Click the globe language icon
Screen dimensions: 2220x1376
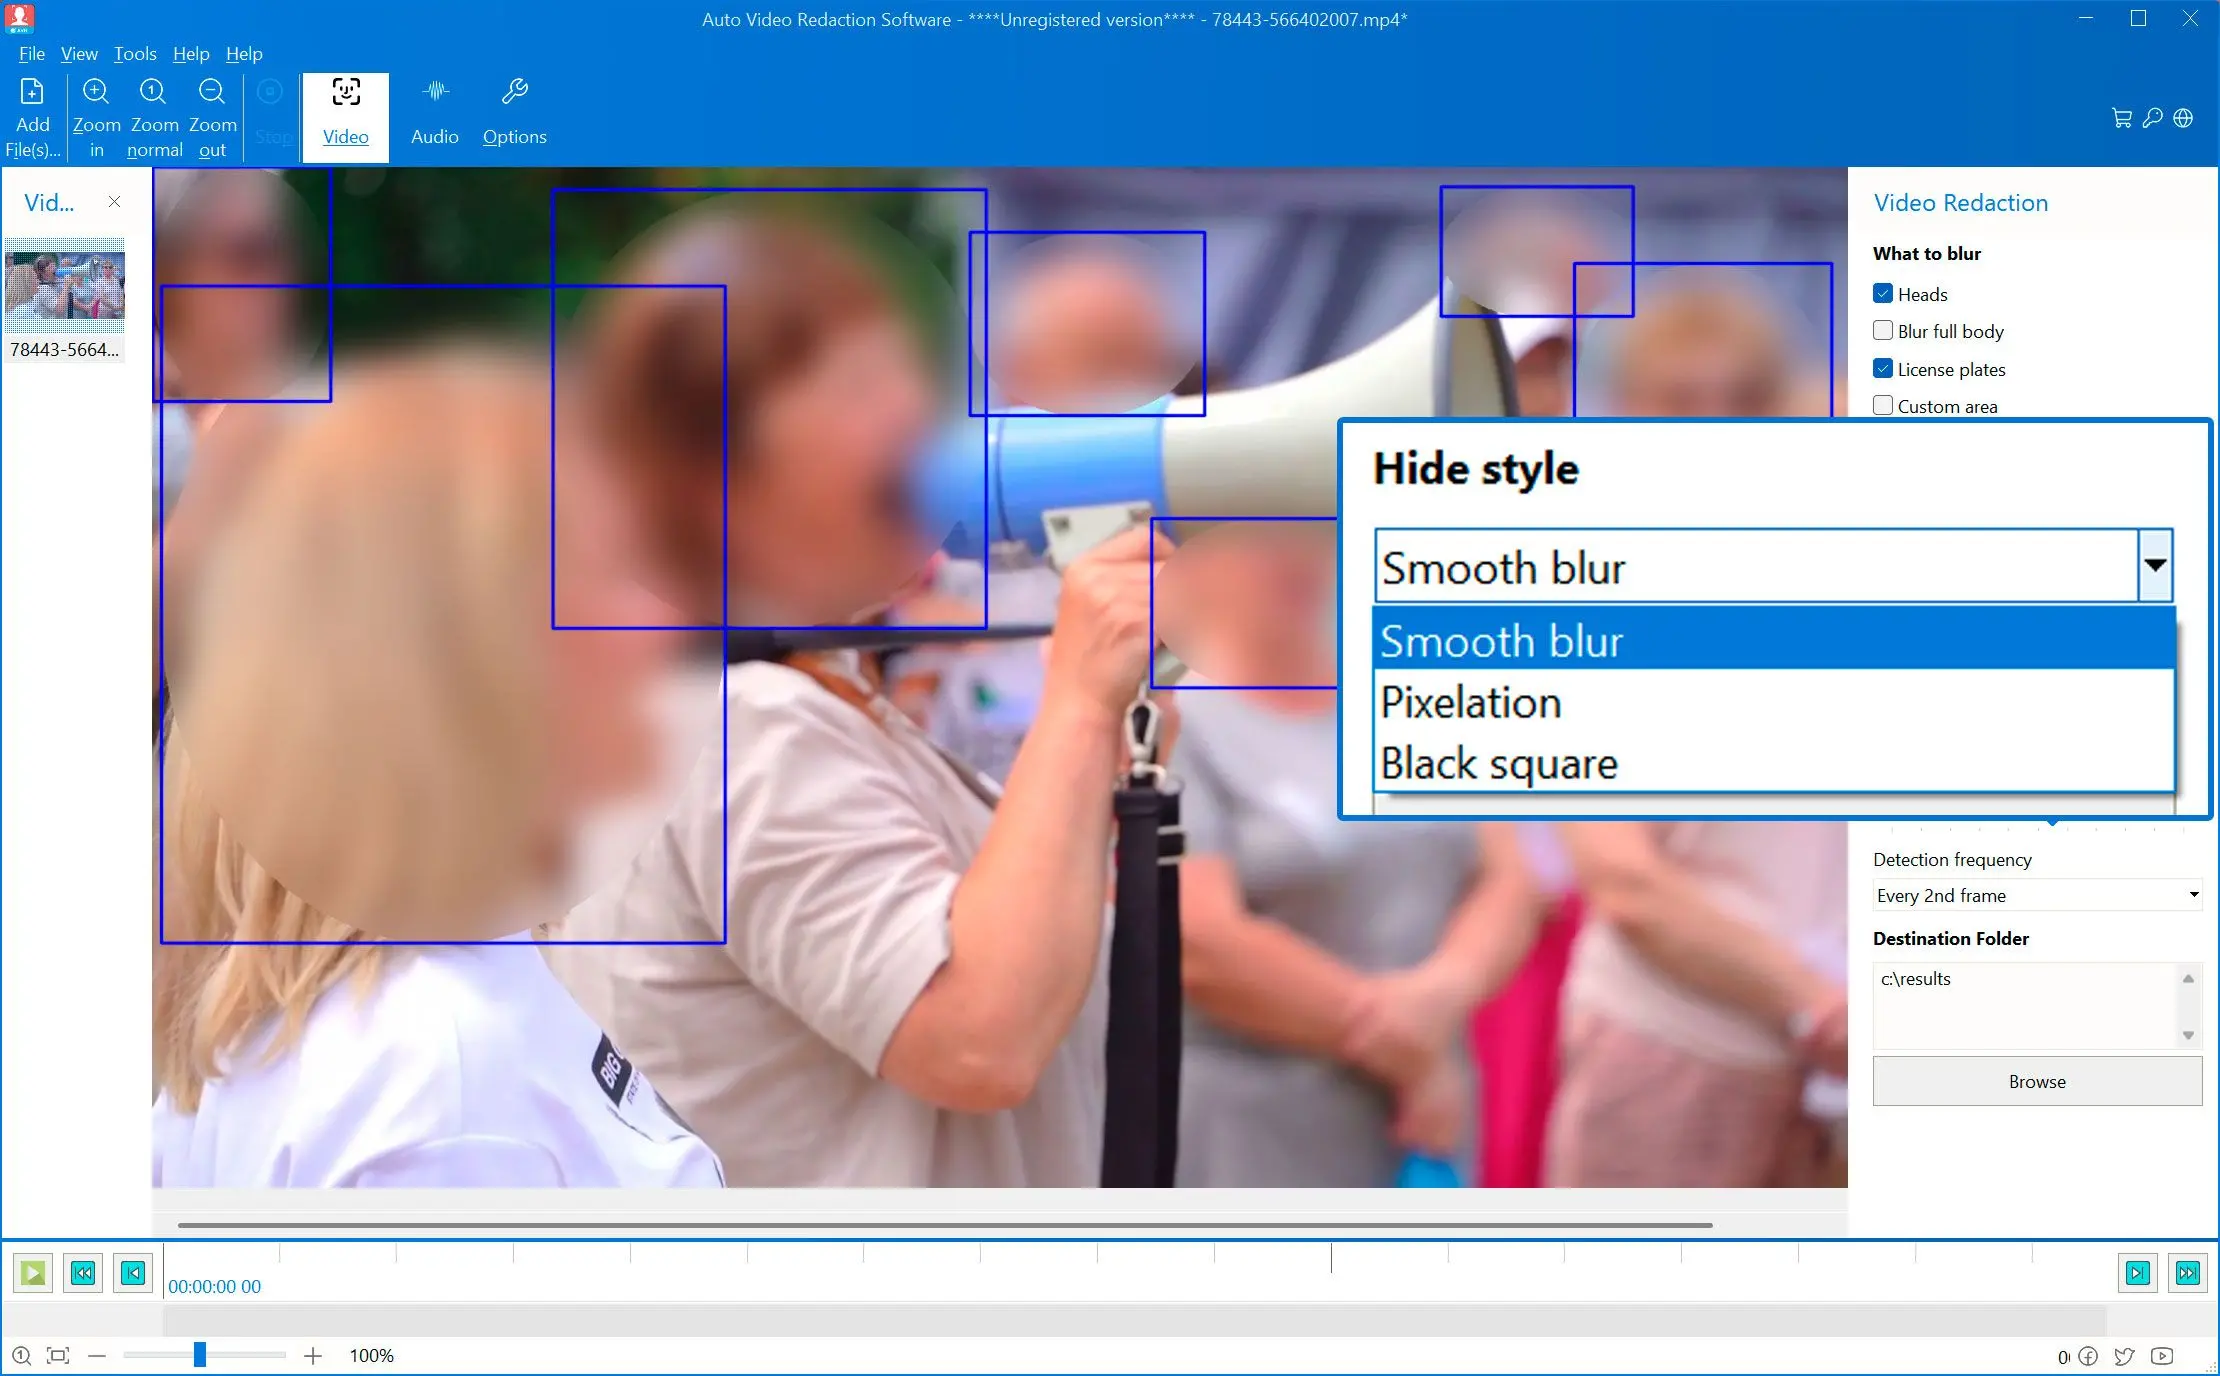2183,118
